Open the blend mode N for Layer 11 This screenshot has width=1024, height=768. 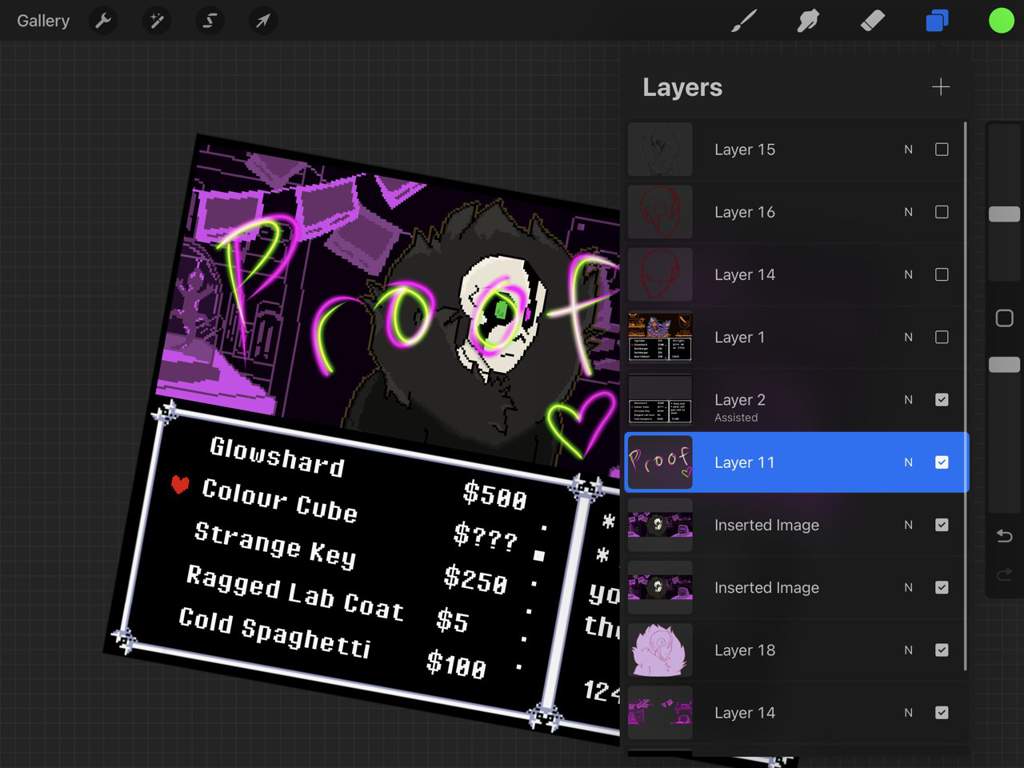point(908,462)
